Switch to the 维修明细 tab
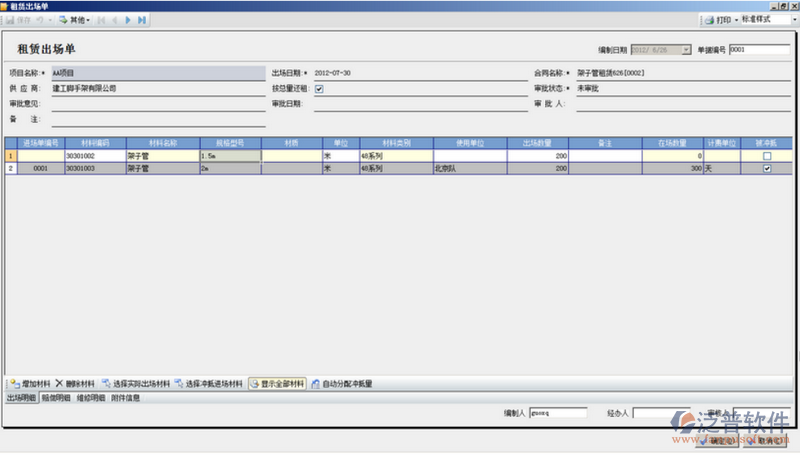 pyautogui.click(x=91, y=398)
